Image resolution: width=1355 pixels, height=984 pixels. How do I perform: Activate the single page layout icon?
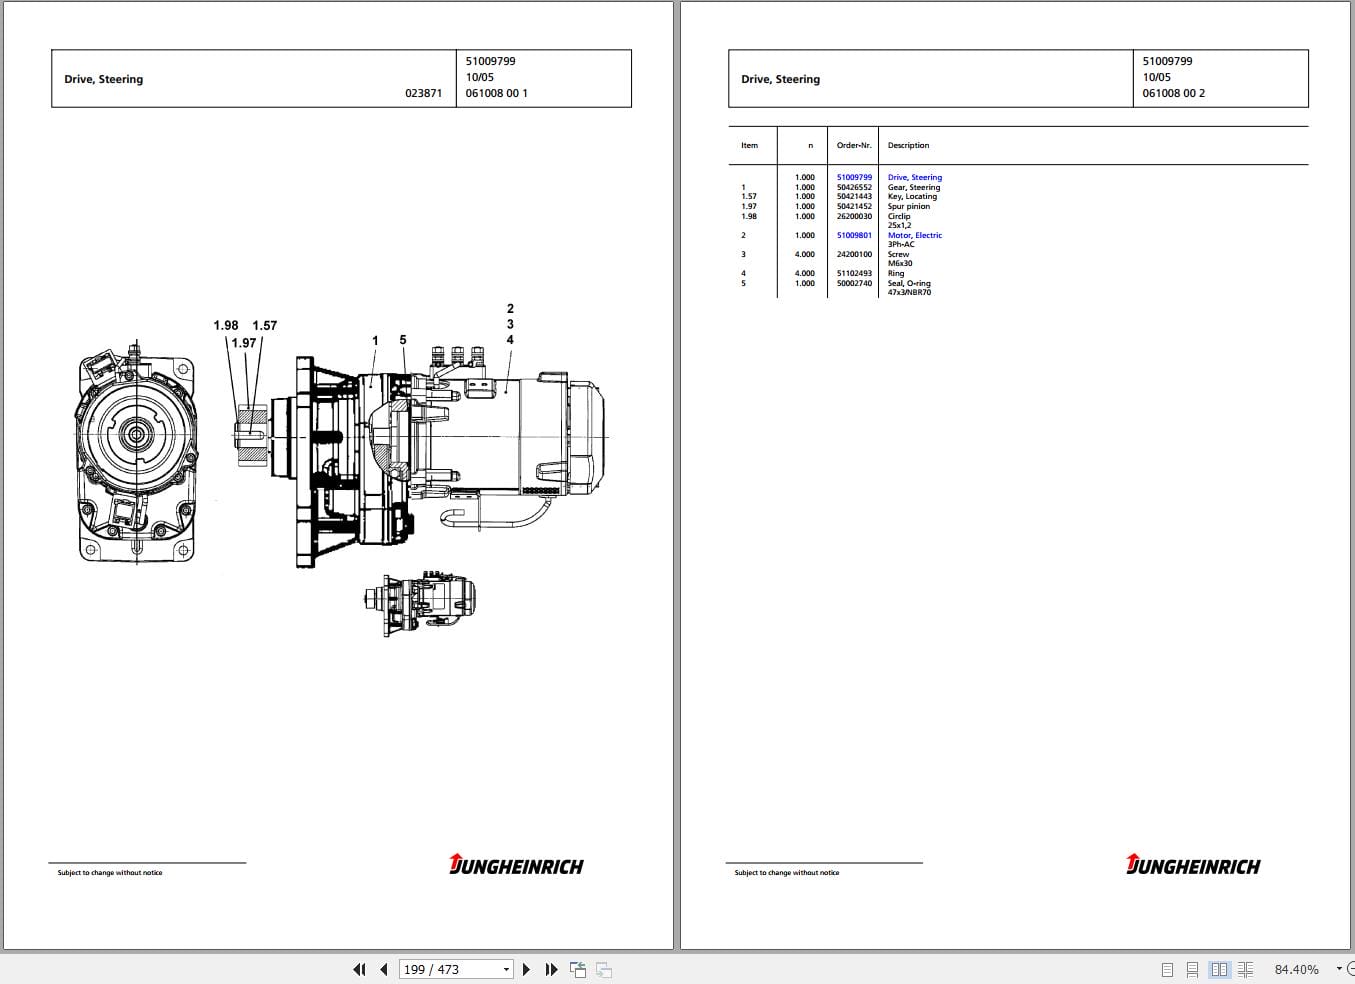(1166, 969)
